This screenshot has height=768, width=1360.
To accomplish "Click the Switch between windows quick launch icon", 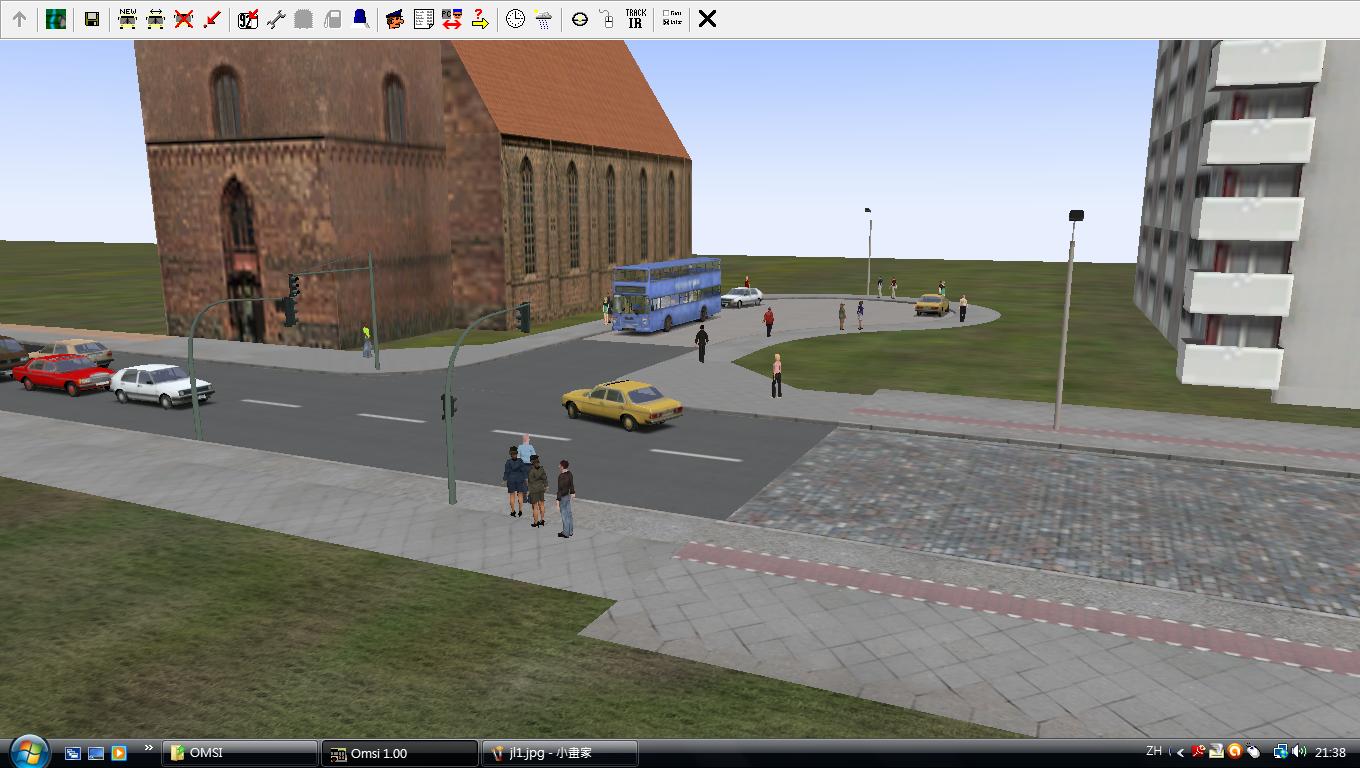I will click(x=73, y=753).
